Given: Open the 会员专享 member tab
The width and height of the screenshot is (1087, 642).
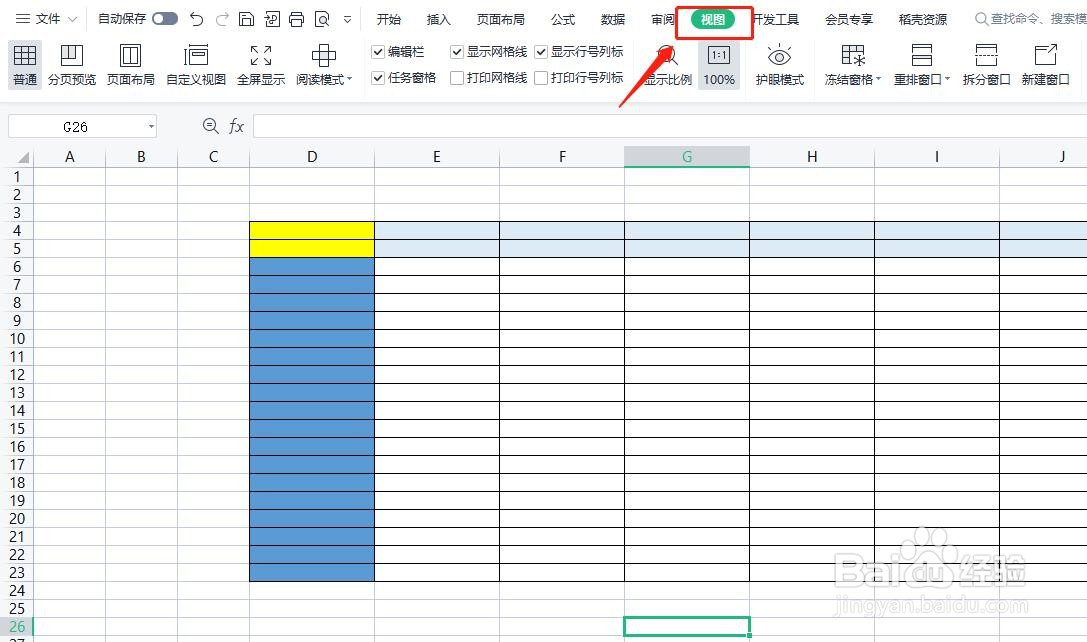Looking at the screenshot, I should [x=849, y=19].
